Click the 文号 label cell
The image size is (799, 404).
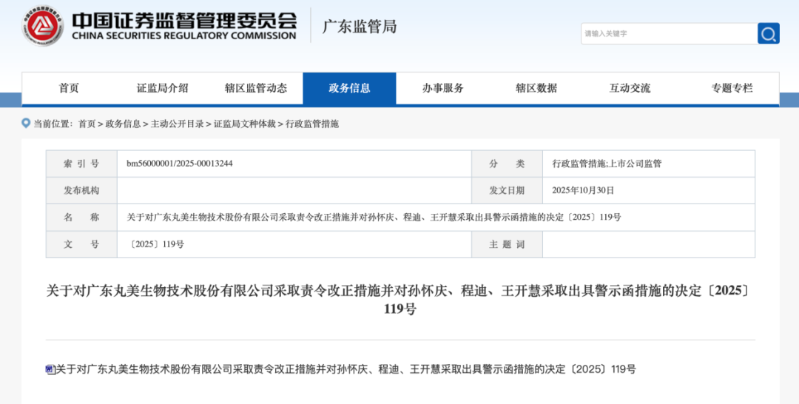[x=82, y=245]
